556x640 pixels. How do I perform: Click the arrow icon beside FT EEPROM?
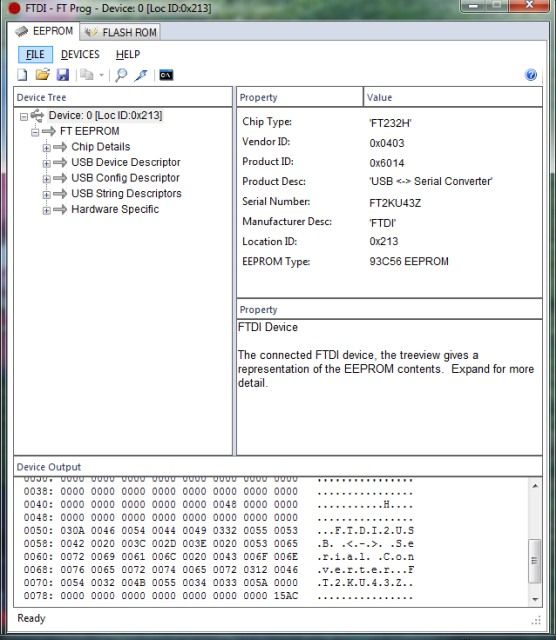pyautogui.click(x=49, y=131)
